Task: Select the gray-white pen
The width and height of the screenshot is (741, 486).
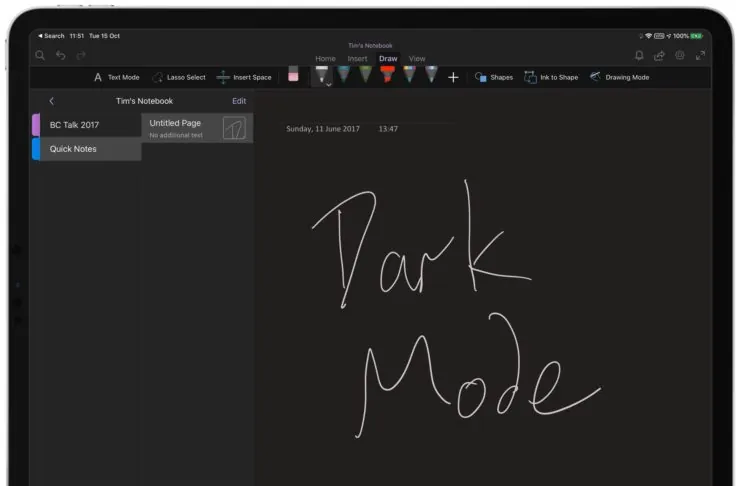Action: [431, 74]
